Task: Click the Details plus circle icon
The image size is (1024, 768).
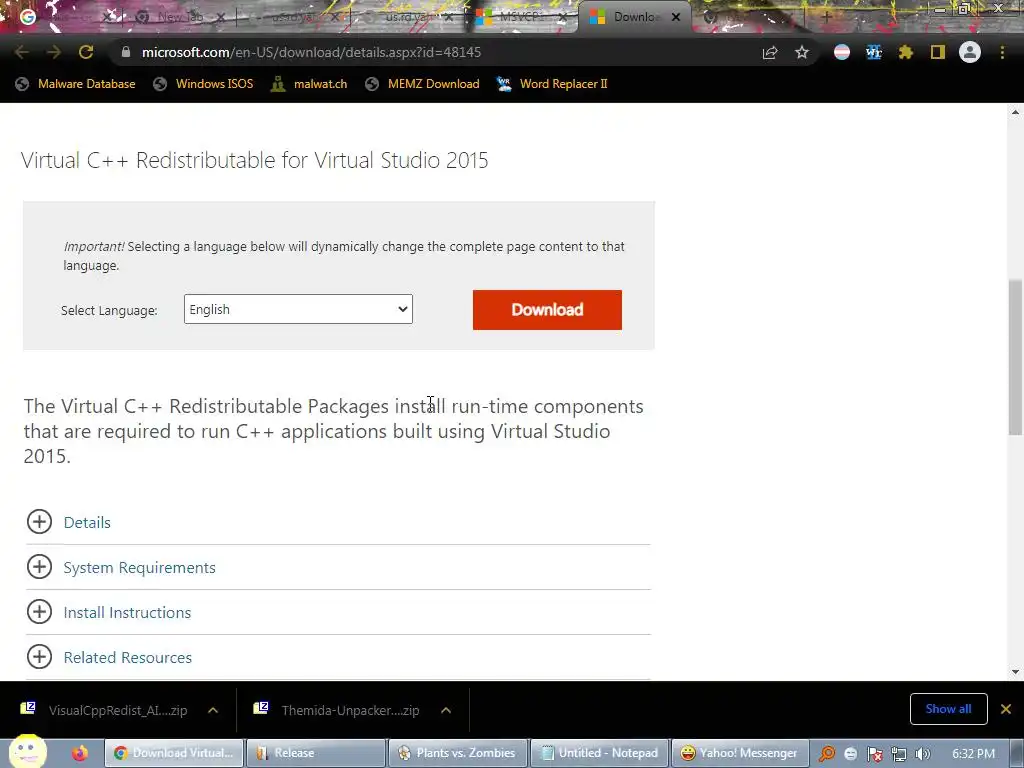Action: [x=39, y=522]
